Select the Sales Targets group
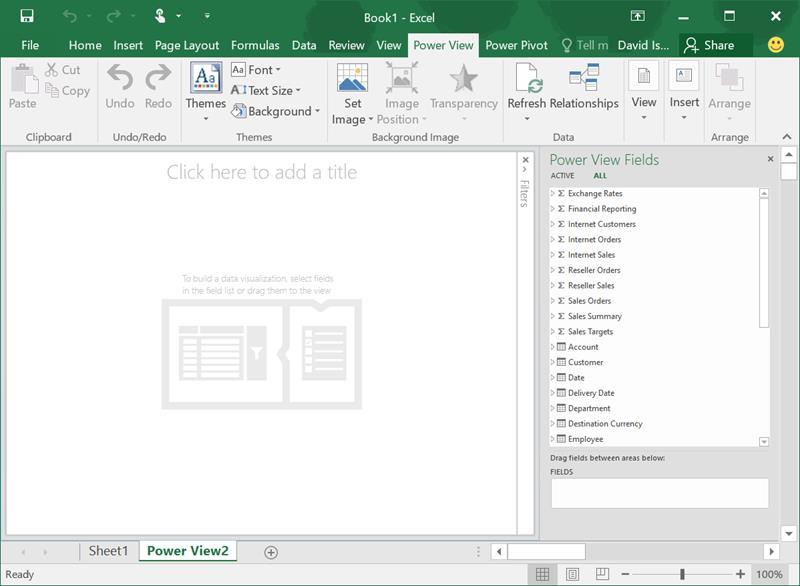 pyautogui.click(x=590, y=332)
